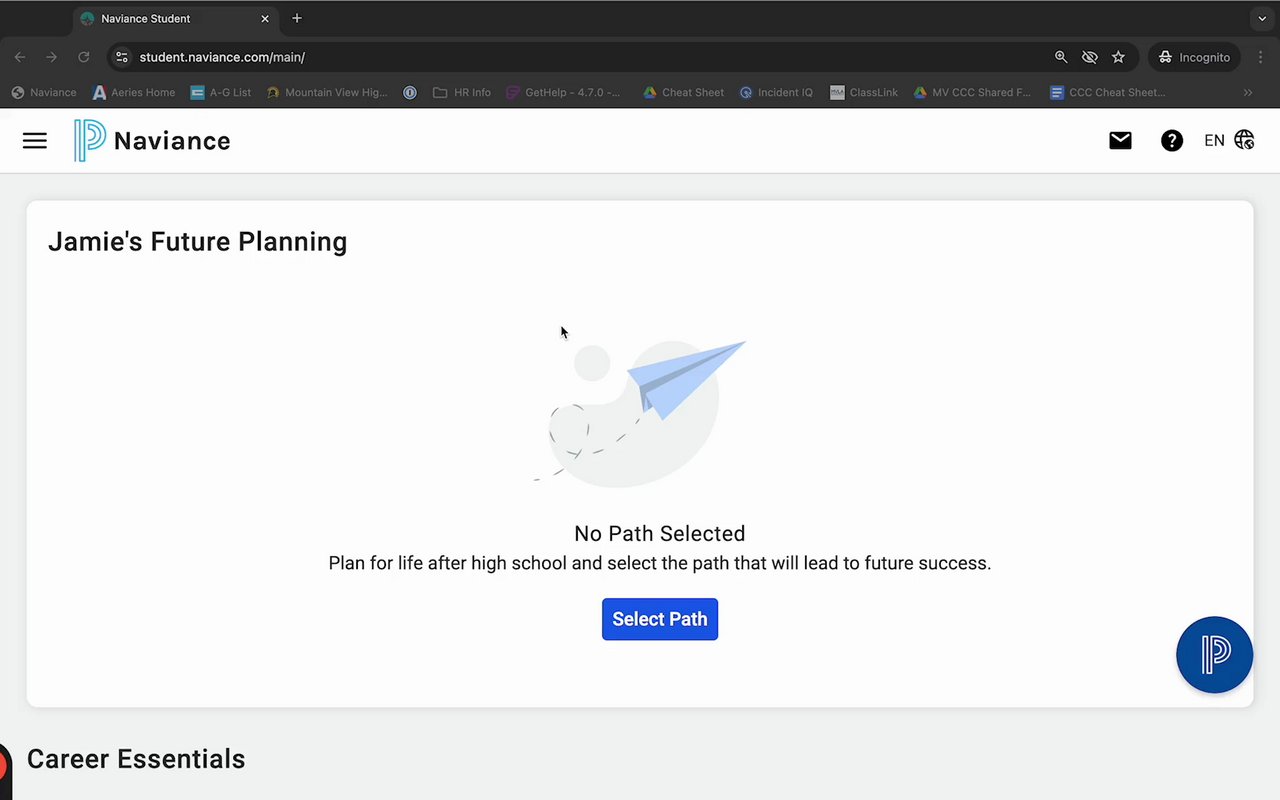Image resolution: width=1280 pixels, height=800 pixels.
Task: Open the help question mark icon
Action: [x=1171, y=141]
